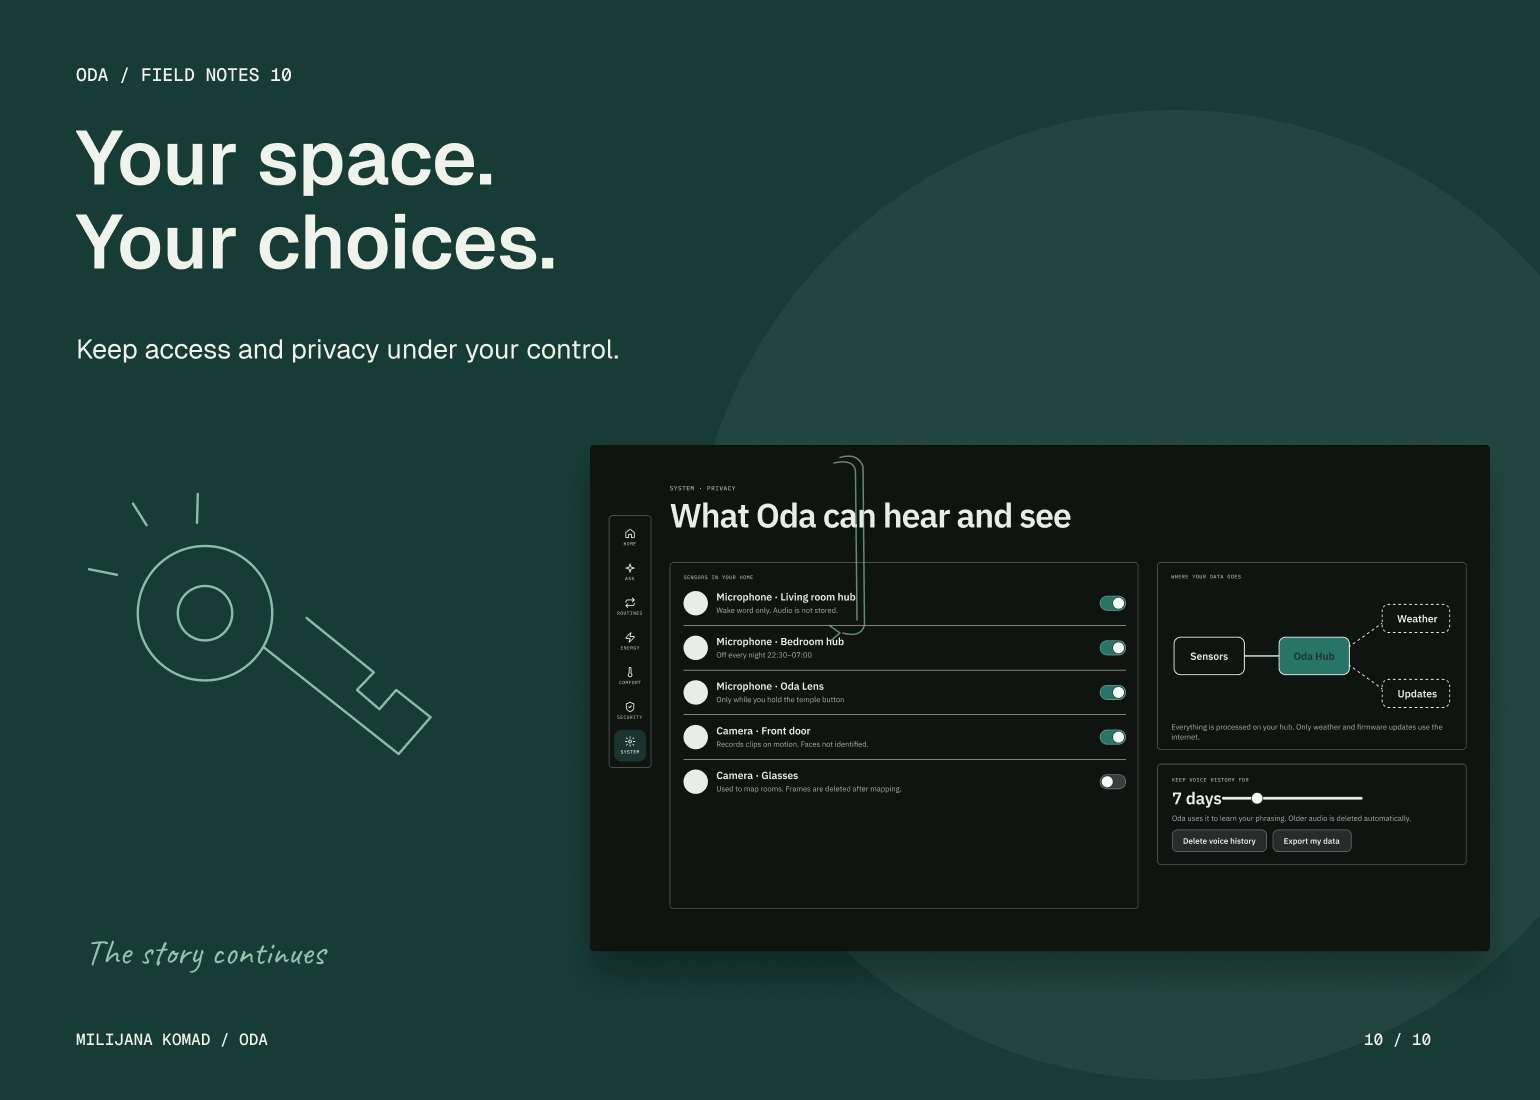Click the Living room hub microphone avatar circle

tap(696, 603)
